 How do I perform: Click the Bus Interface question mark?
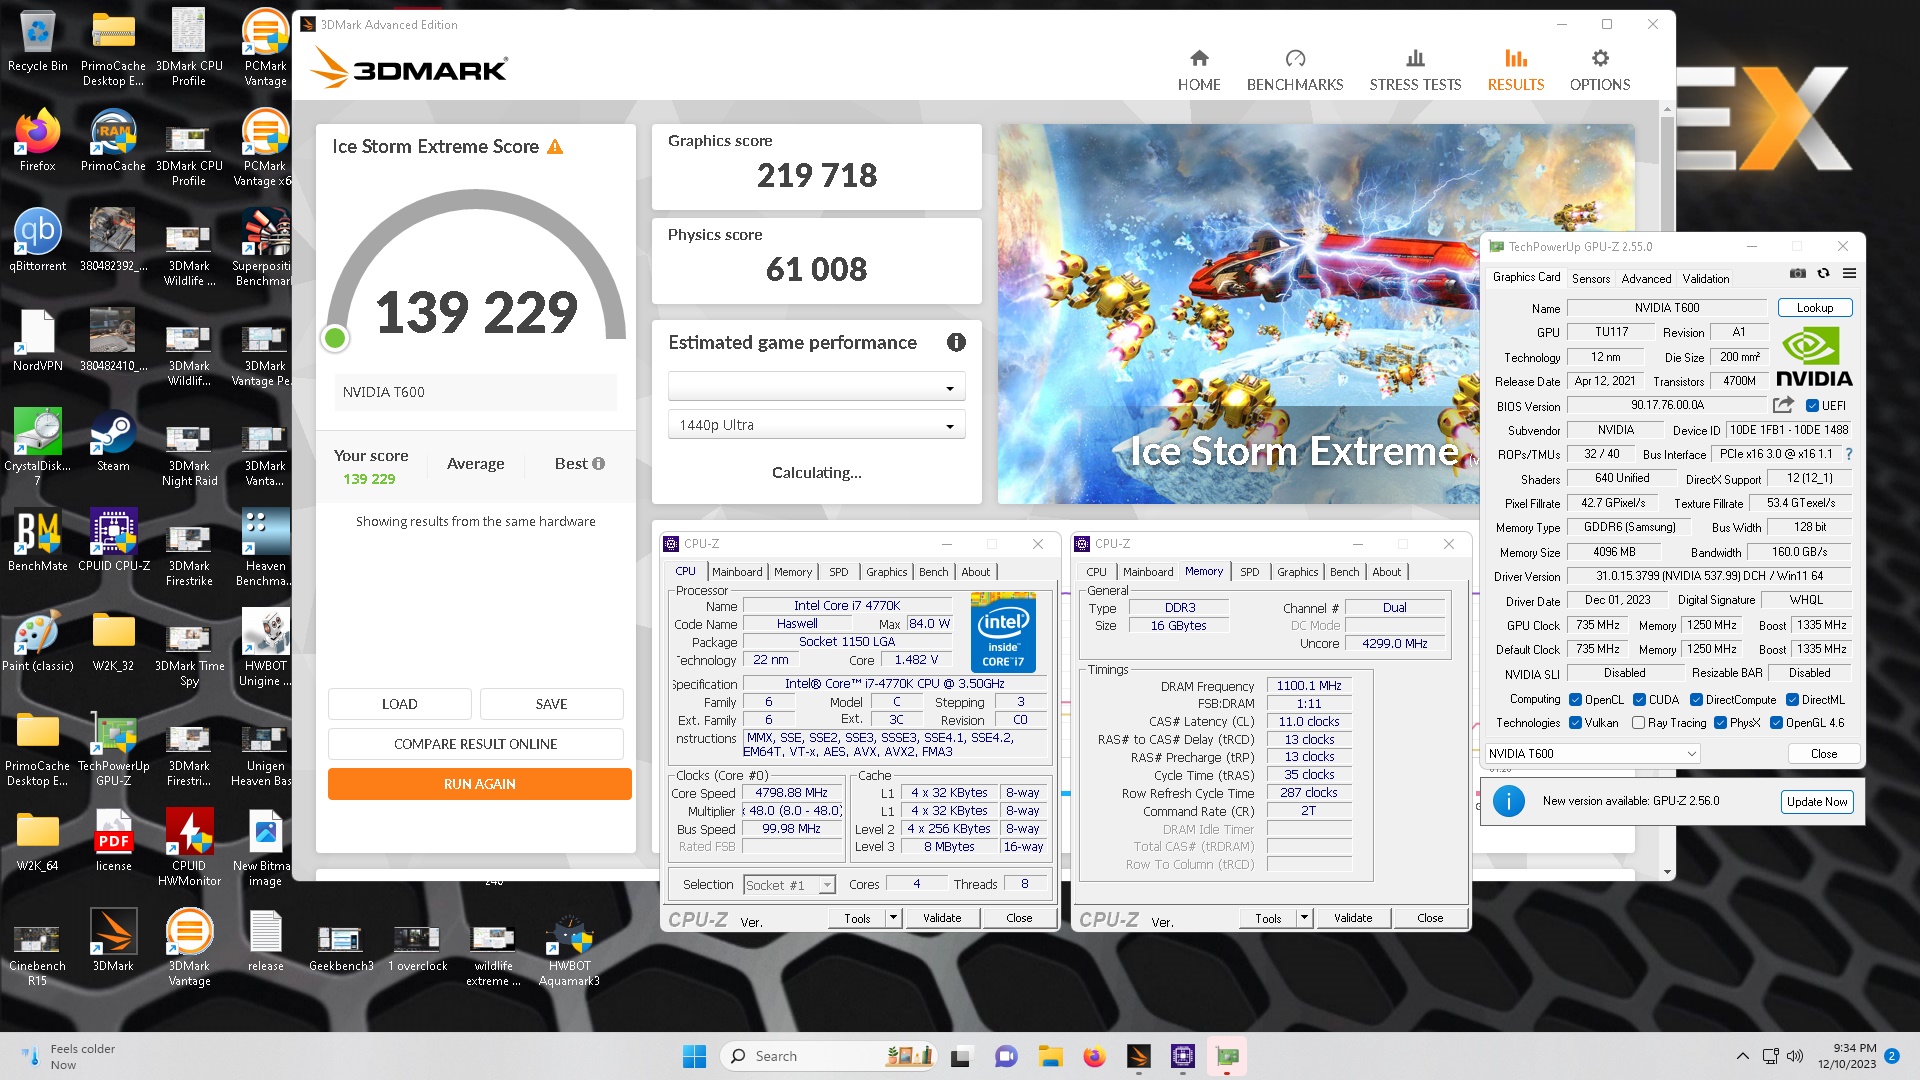[1849, 454]
